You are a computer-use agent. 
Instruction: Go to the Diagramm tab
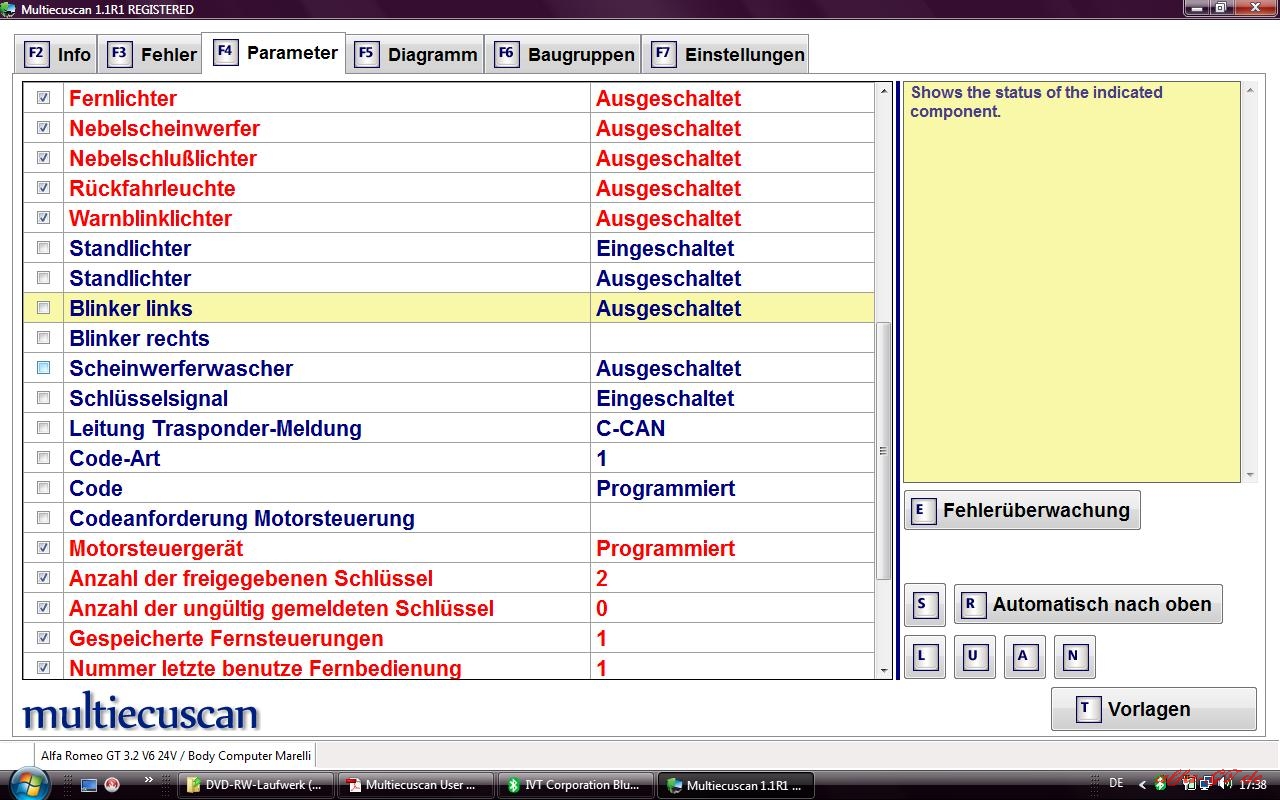[416, 54]
